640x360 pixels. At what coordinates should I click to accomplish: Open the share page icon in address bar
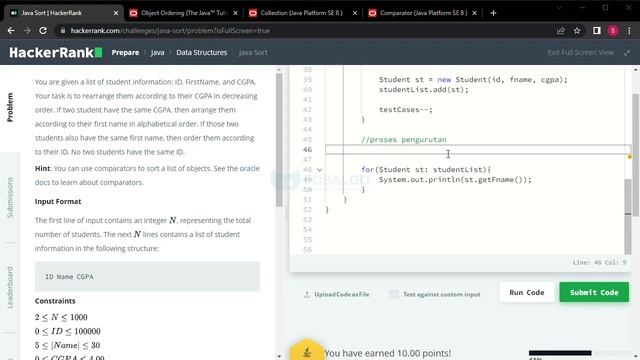tap(561, 31)
